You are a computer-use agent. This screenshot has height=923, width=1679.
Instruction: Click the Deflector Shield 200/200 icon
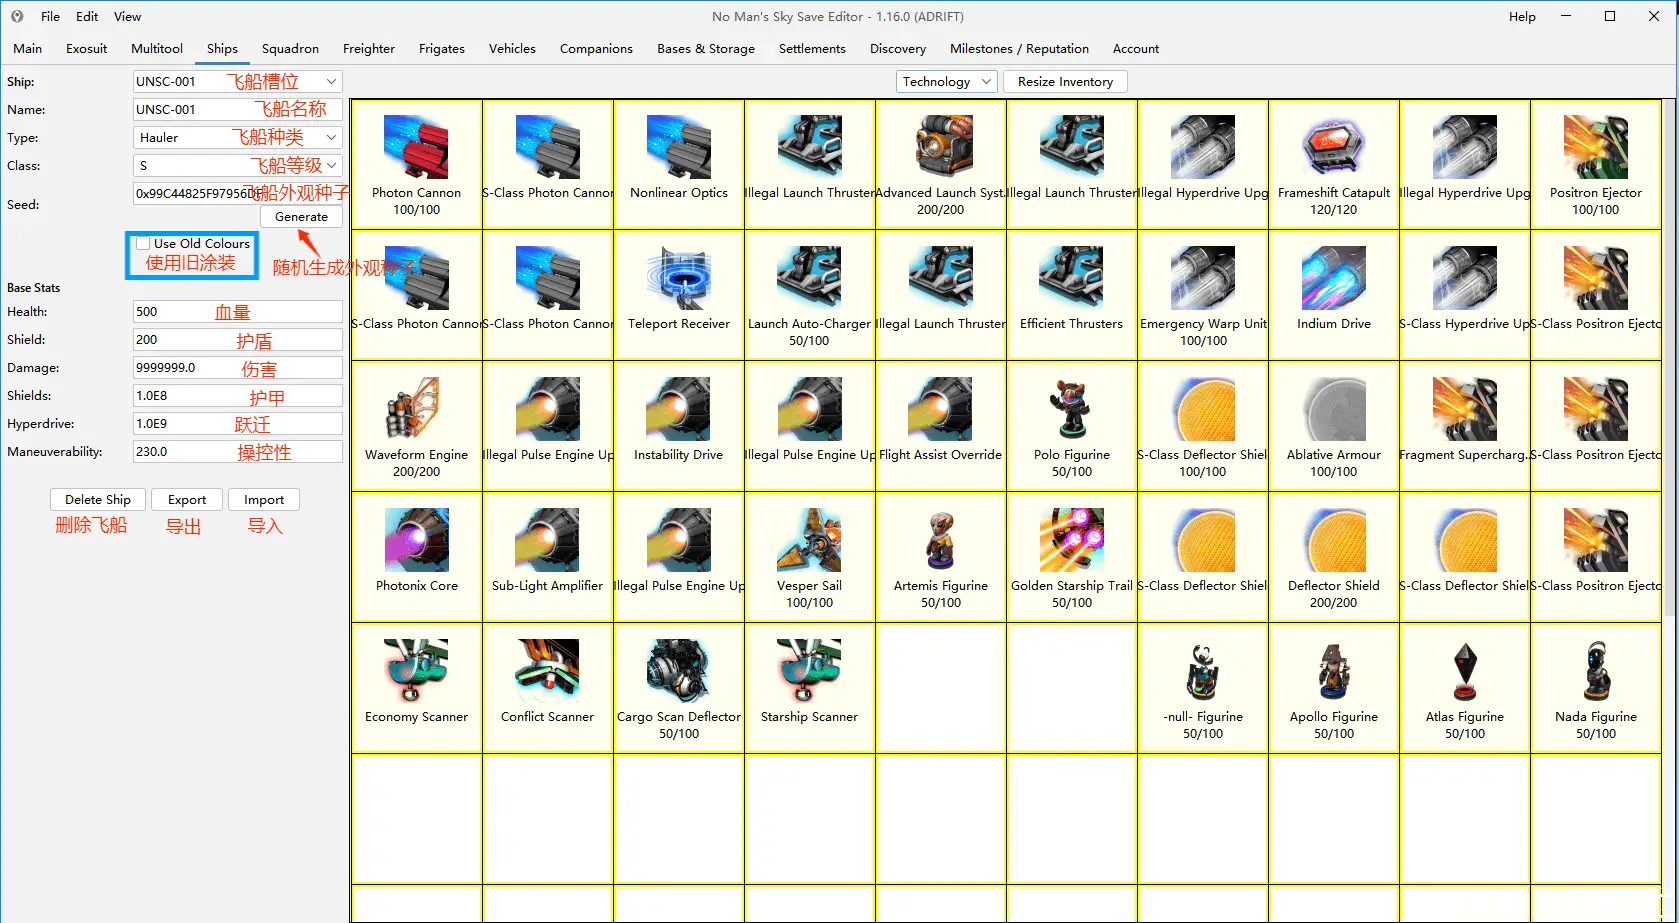click(x=1334, y=539)
